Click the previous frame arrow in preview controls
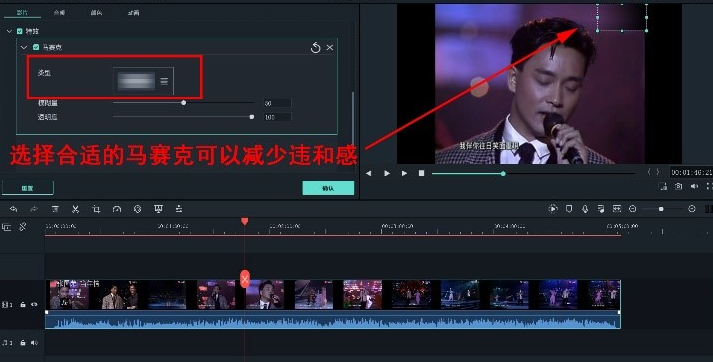This screenshot has height=362, width=713. coord(368,173)
